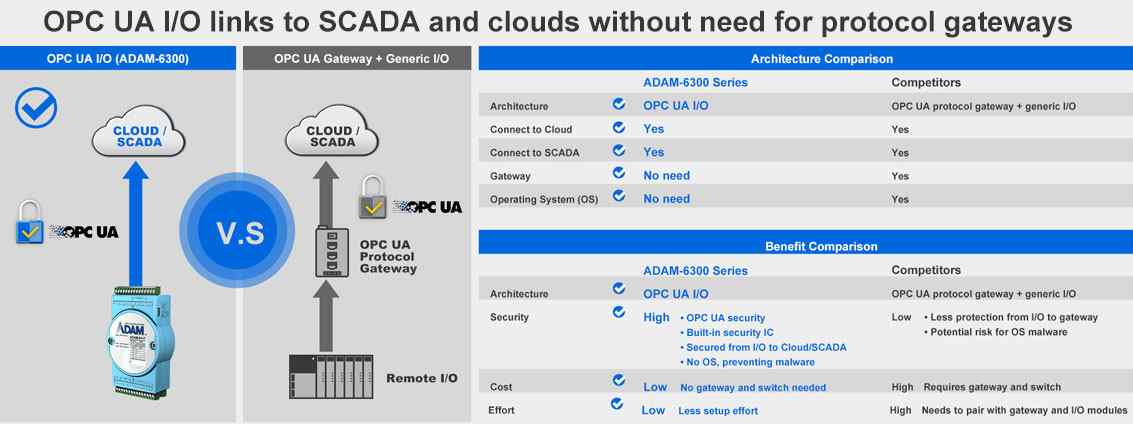Click blue Yes in the Connect to SCADA row
Image resolution: width=1133 pixels, height=424 pixels.
tap(653, 152)
